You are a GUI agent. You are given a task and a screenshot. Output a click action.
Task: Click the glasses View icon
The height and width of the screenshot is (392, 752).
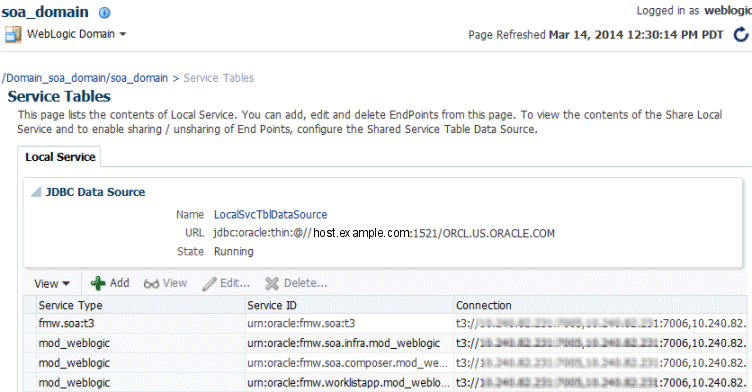click(151, 284)
